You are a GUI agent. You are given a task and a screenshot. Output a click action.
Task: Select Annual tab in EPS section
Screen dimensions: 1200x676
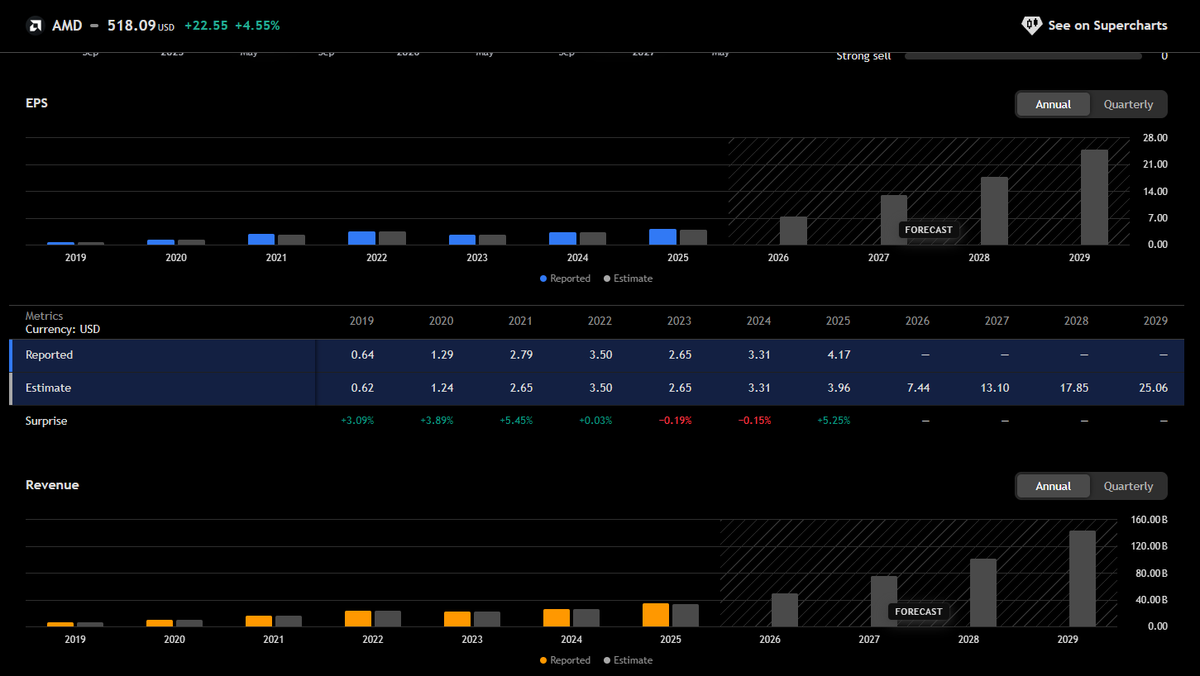[1053, 104]
